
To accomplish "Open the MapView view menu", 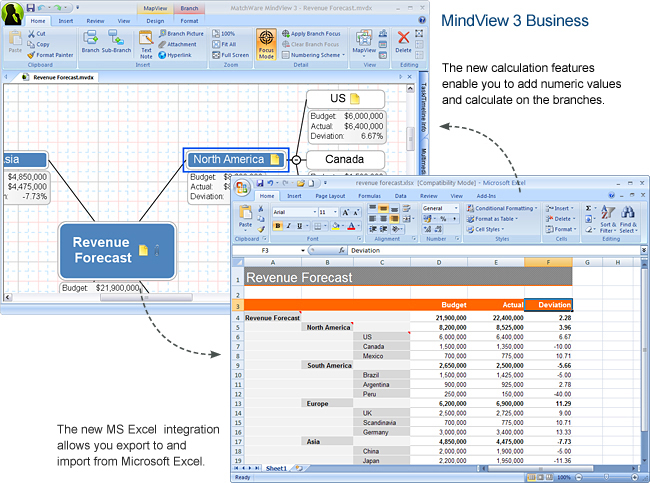I will click(364, 44).
